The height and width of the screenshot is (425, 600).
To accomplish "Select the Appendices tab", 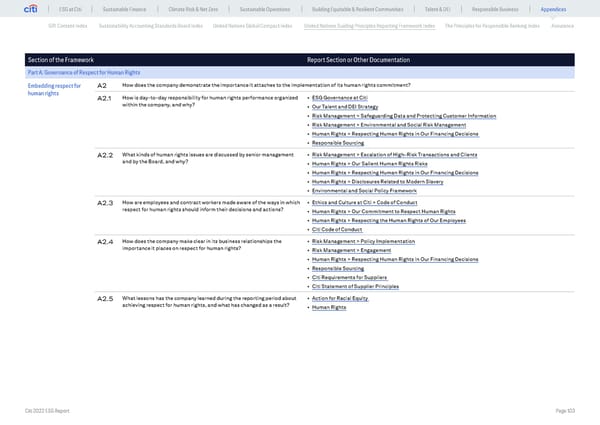I will pyautogui.click(x=566, y=9).
